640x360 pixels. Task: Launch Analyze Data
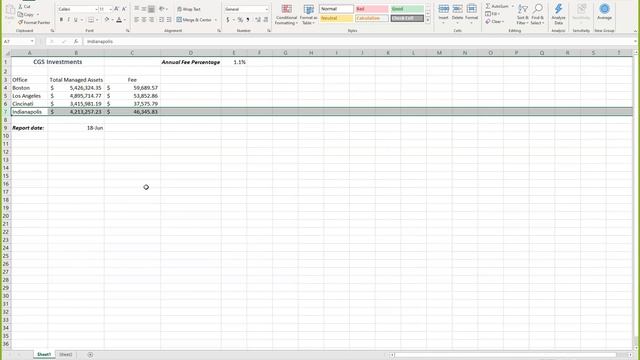pos(558,15)
